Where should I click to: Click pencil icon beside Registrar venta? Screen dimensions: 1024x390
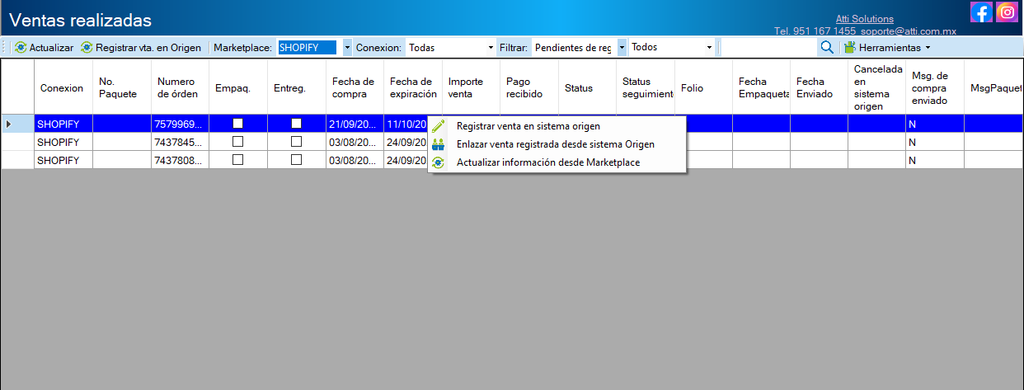439,126
